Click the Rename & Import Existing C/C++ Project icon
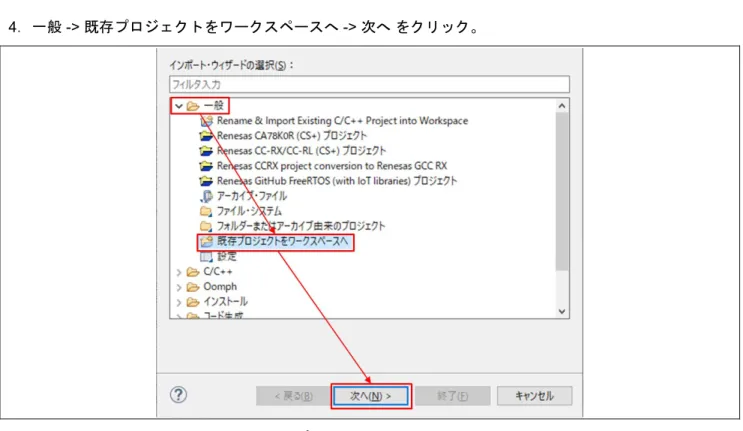This screenshot has width=743, height=431. [206, 121]
